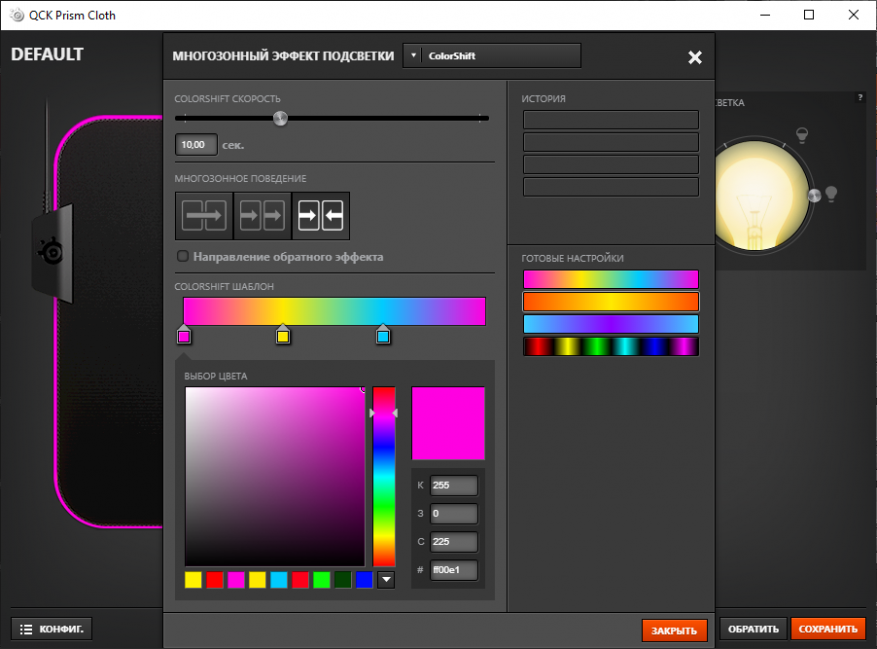The width and height of the screenshot is (877, 649).
Task: Click the saturation-brightness color square
Action: coord(275,477)
